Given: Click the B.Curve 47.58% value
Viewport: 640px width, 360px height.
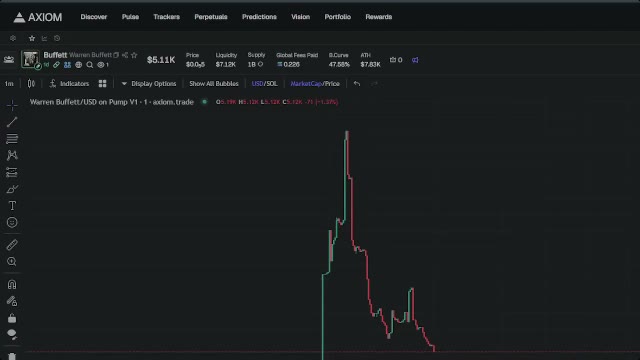Looking at the screenshot, I should coord(339,64).
